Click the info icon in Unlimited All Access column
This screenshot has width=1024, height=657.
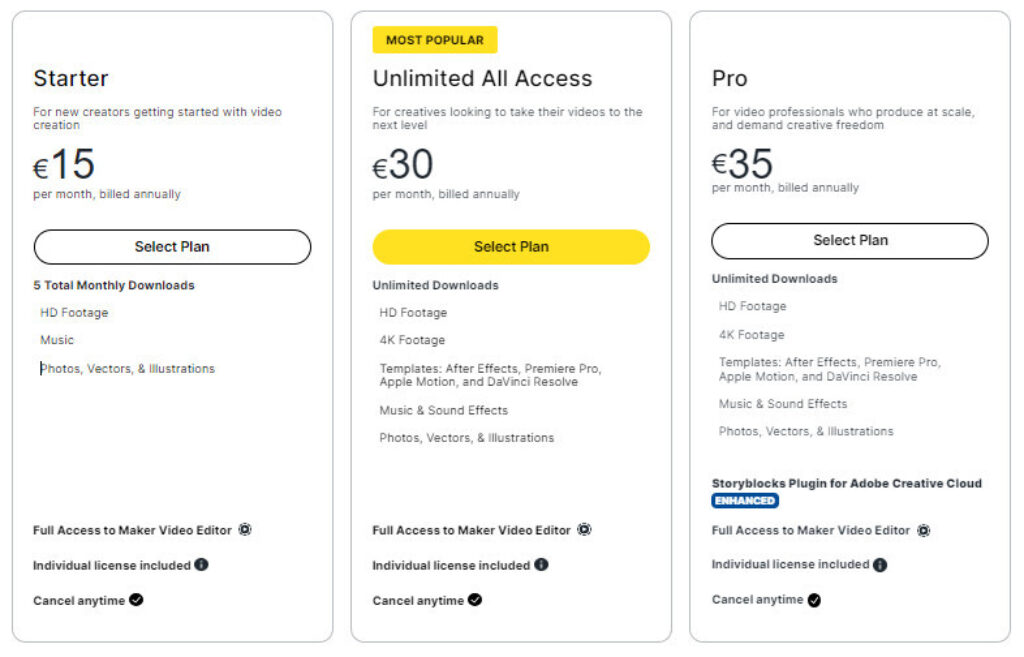(542, 565)
